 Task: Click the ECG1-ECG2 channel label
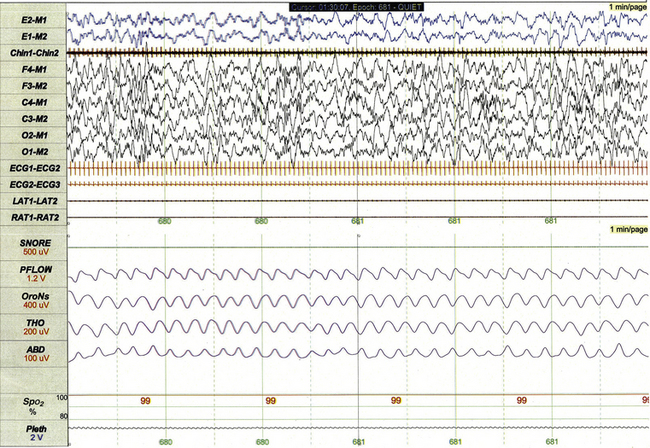pyautogui.click(x=33, y=168)
